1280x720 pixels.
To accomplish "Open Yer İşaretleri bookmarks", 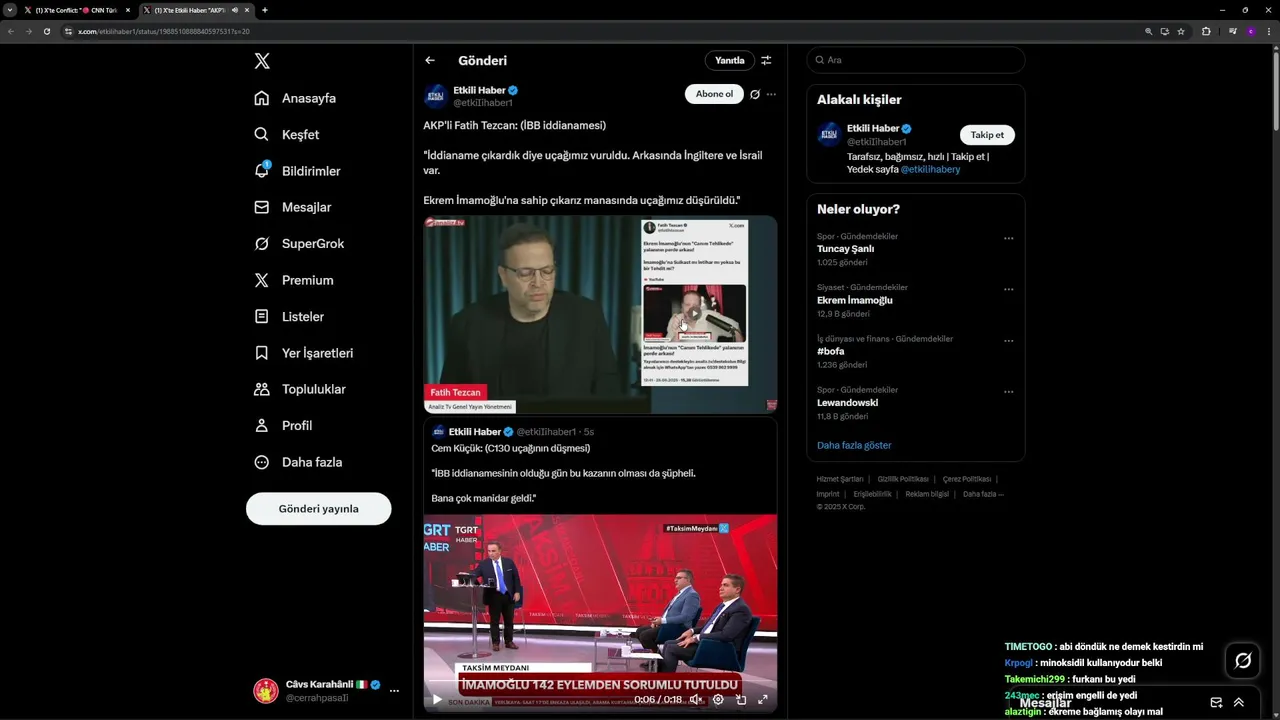I will point(303,353).
